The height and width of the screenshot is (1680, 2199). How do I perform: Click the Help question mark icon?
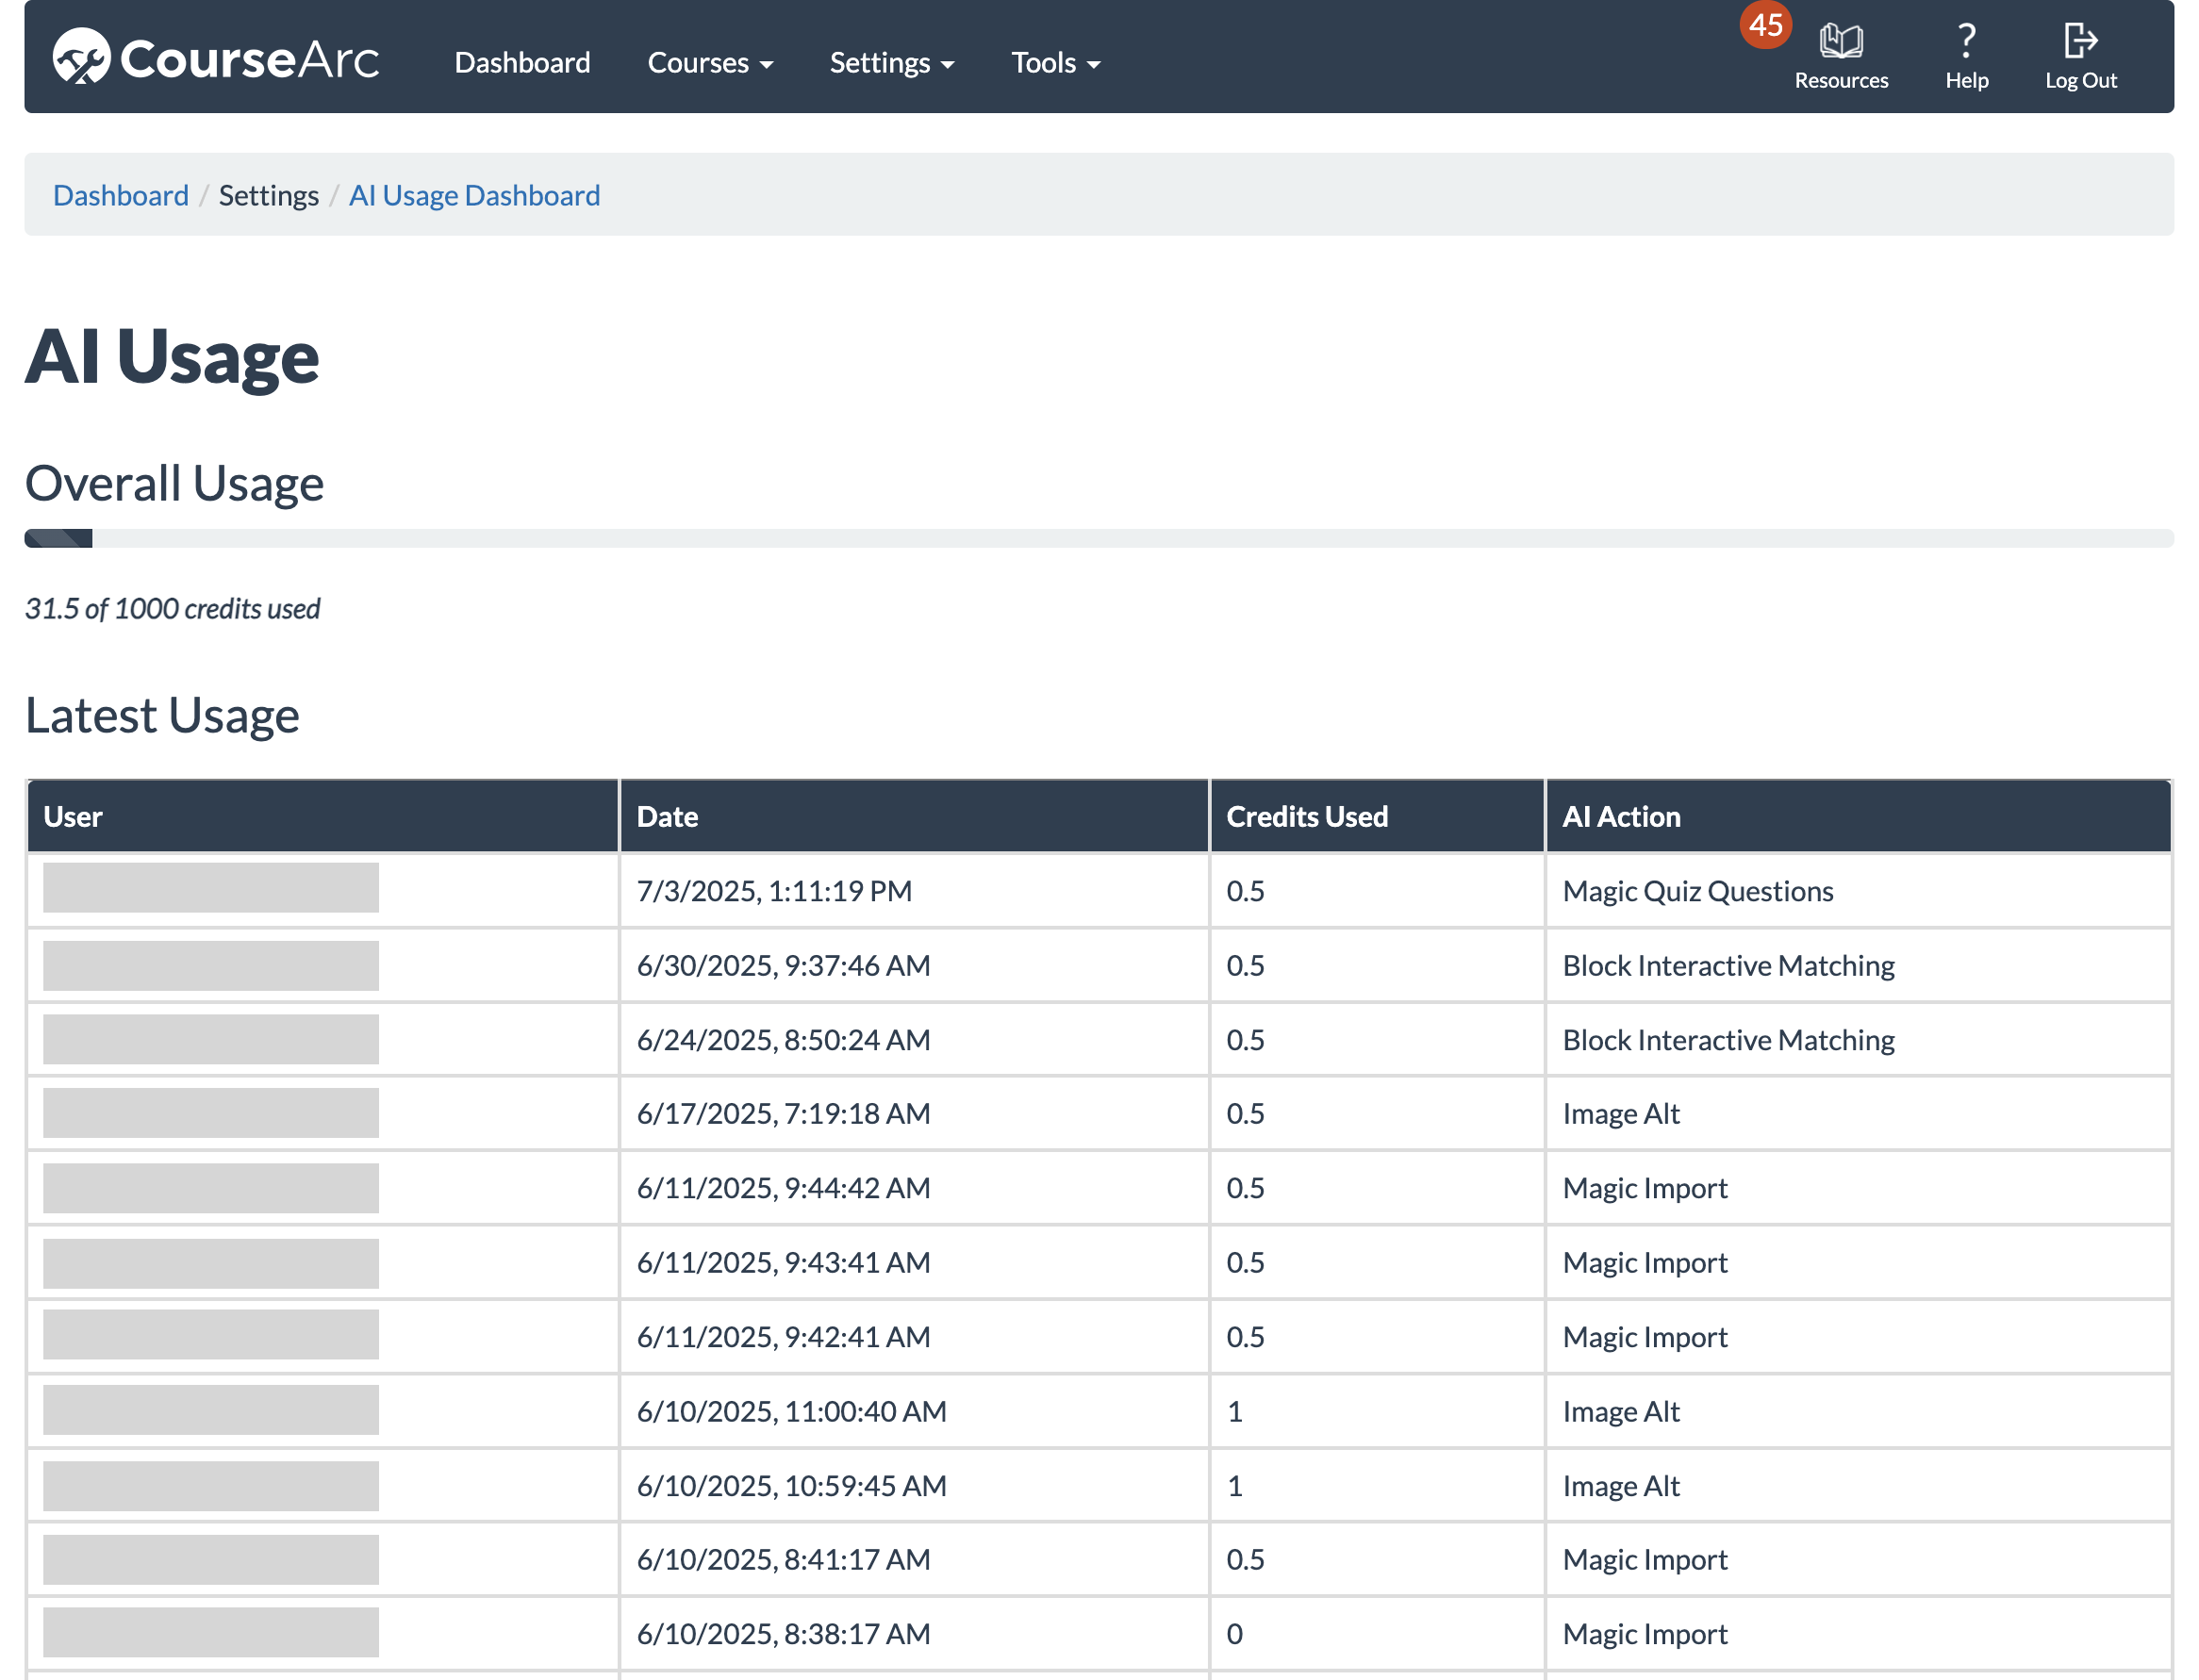[x=1965, y=41]
